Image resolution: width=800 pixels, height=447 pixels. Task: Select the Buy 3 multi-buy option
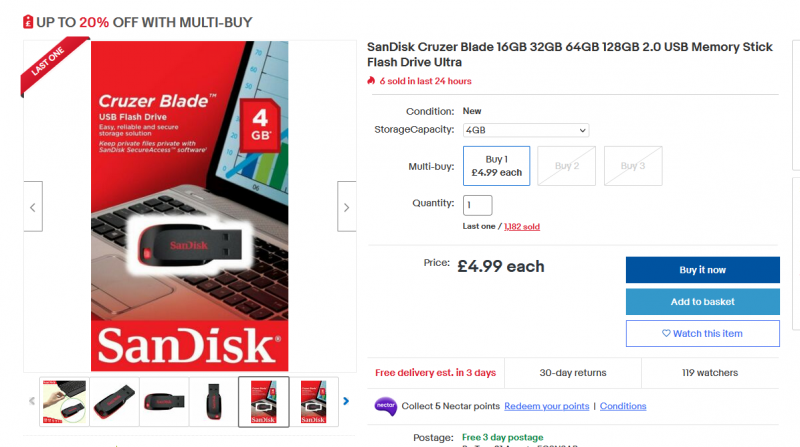coord(633,166)
